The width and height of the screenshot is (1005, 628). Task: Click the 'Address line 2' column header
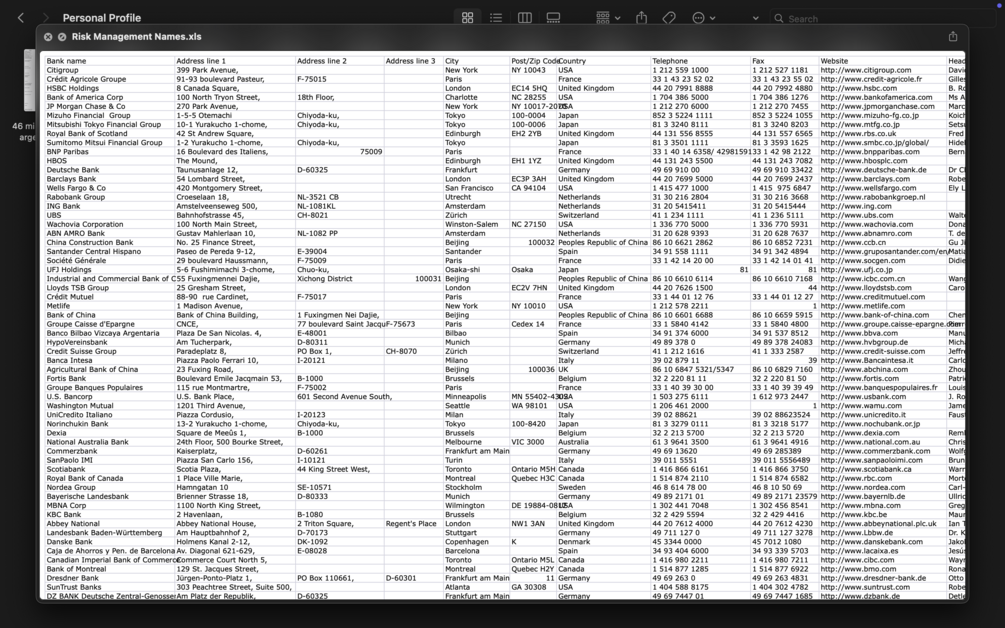pos(321,61)
